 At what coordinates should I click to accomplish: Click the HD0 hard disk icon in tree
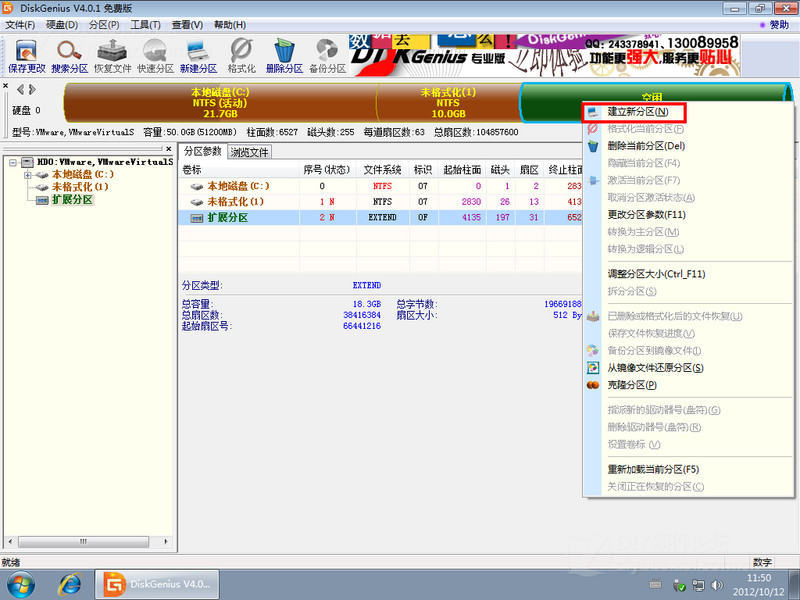pos(27,162)
